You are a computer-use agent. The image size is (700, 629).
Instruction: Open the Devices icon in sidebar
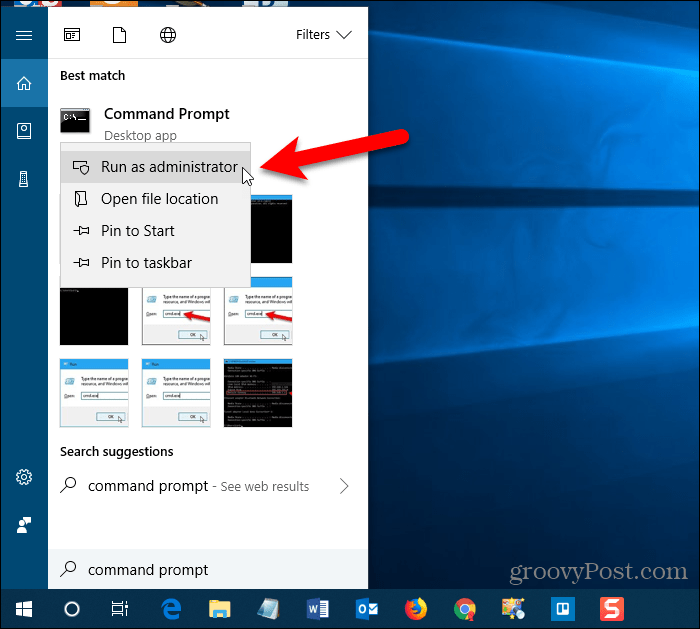coord(24,179)
